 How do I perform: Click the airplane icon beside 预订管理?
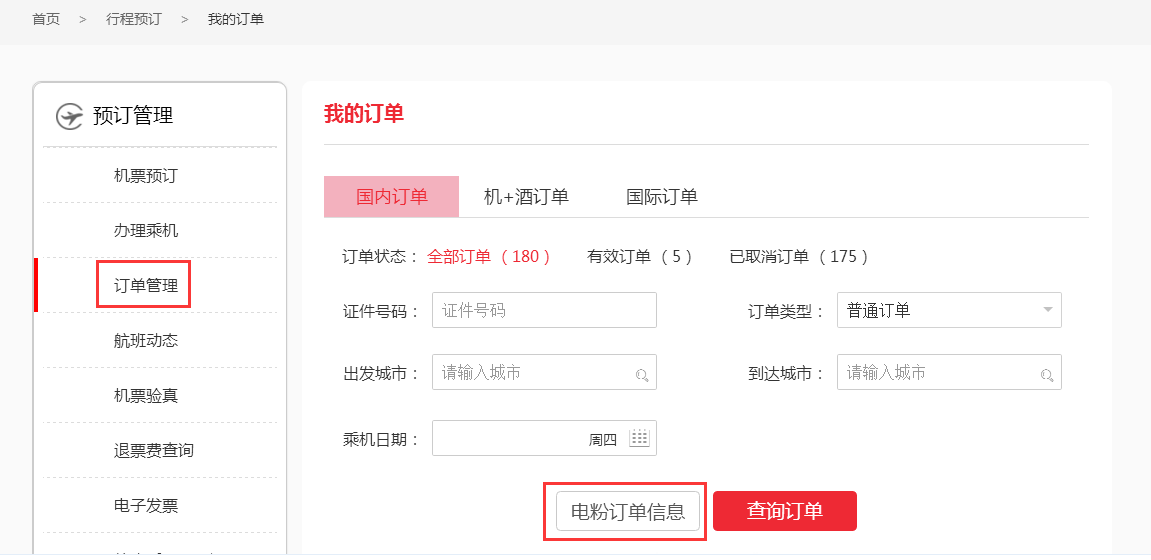tap(69, 116)
